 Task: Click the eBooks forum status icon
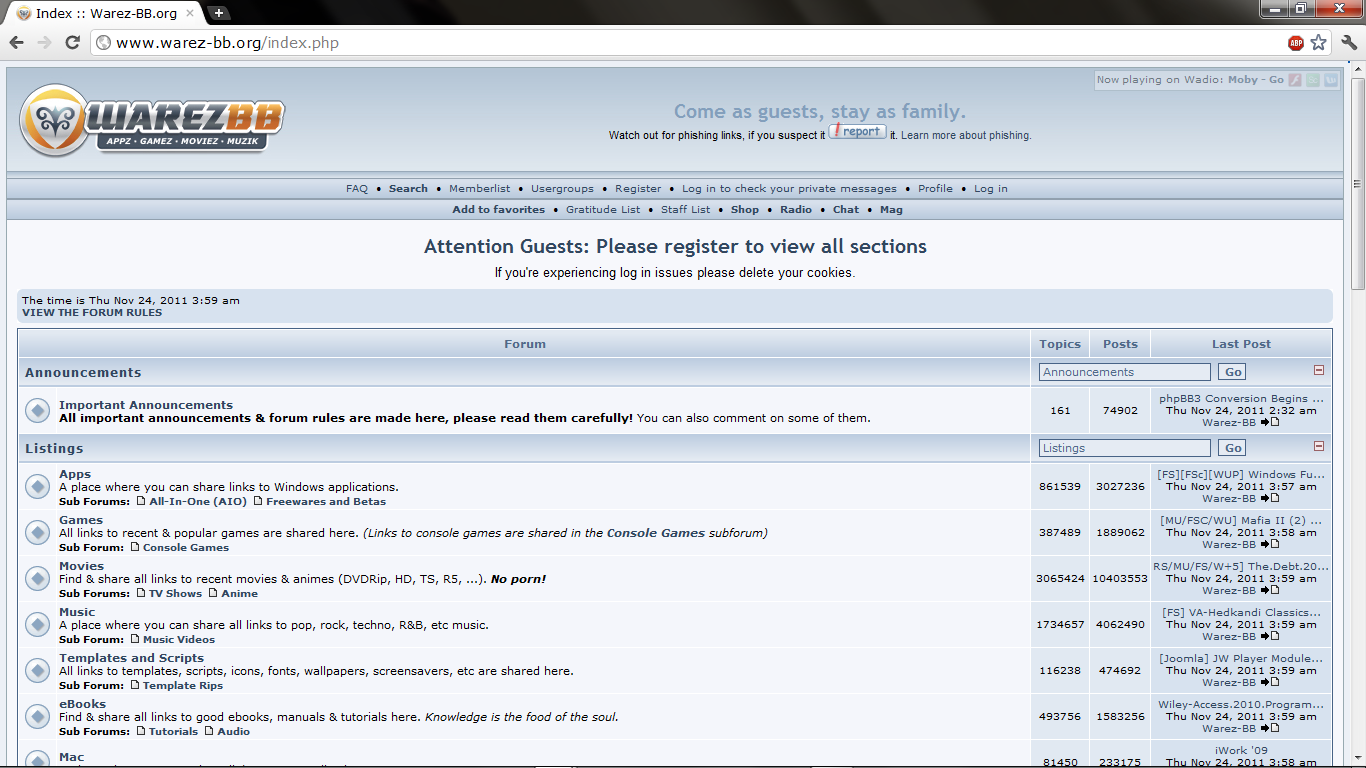pos(37,716)
